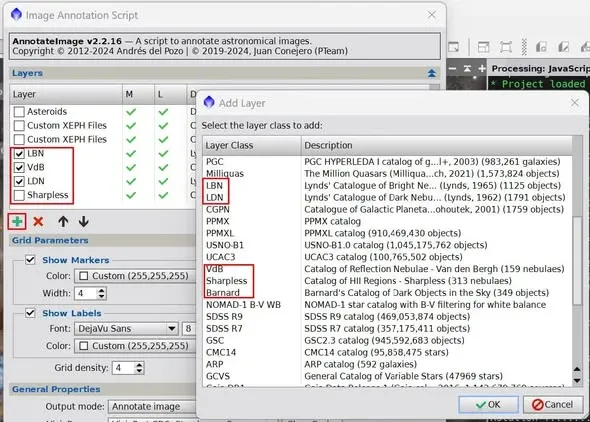Delete selected layer with the red X icon
The width and height of the screenshot is (590, 422).
[x=38, y=222]
